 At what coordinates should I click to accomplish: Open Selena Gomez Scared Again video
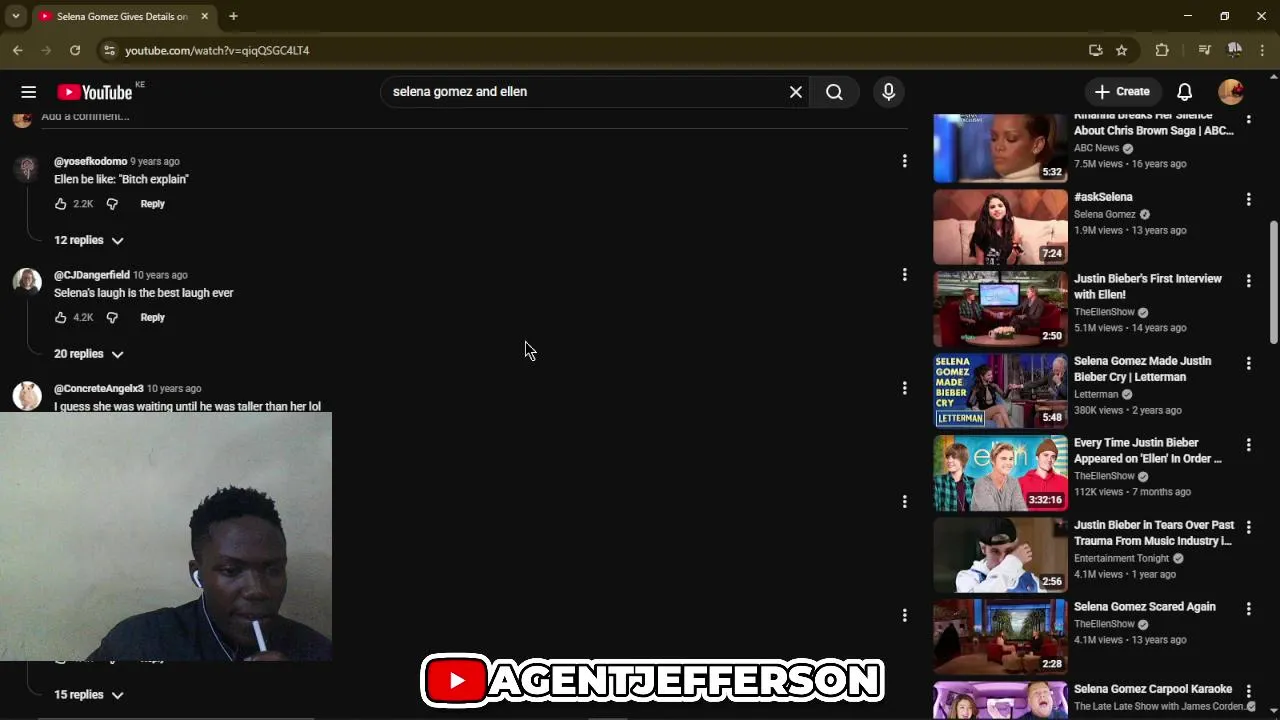[x=1000, y=637]
